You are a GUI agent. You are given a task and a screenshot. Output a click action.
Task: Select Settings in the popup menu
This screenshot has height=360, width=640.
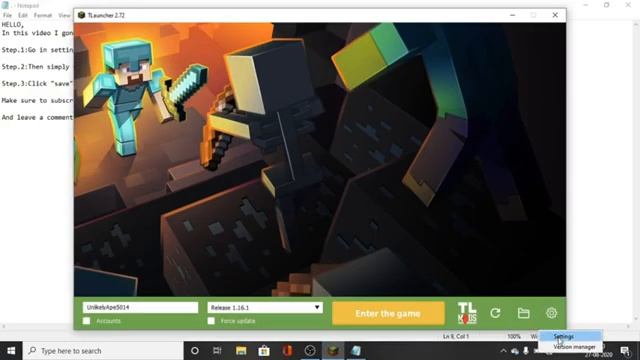[x=570, y=336]
